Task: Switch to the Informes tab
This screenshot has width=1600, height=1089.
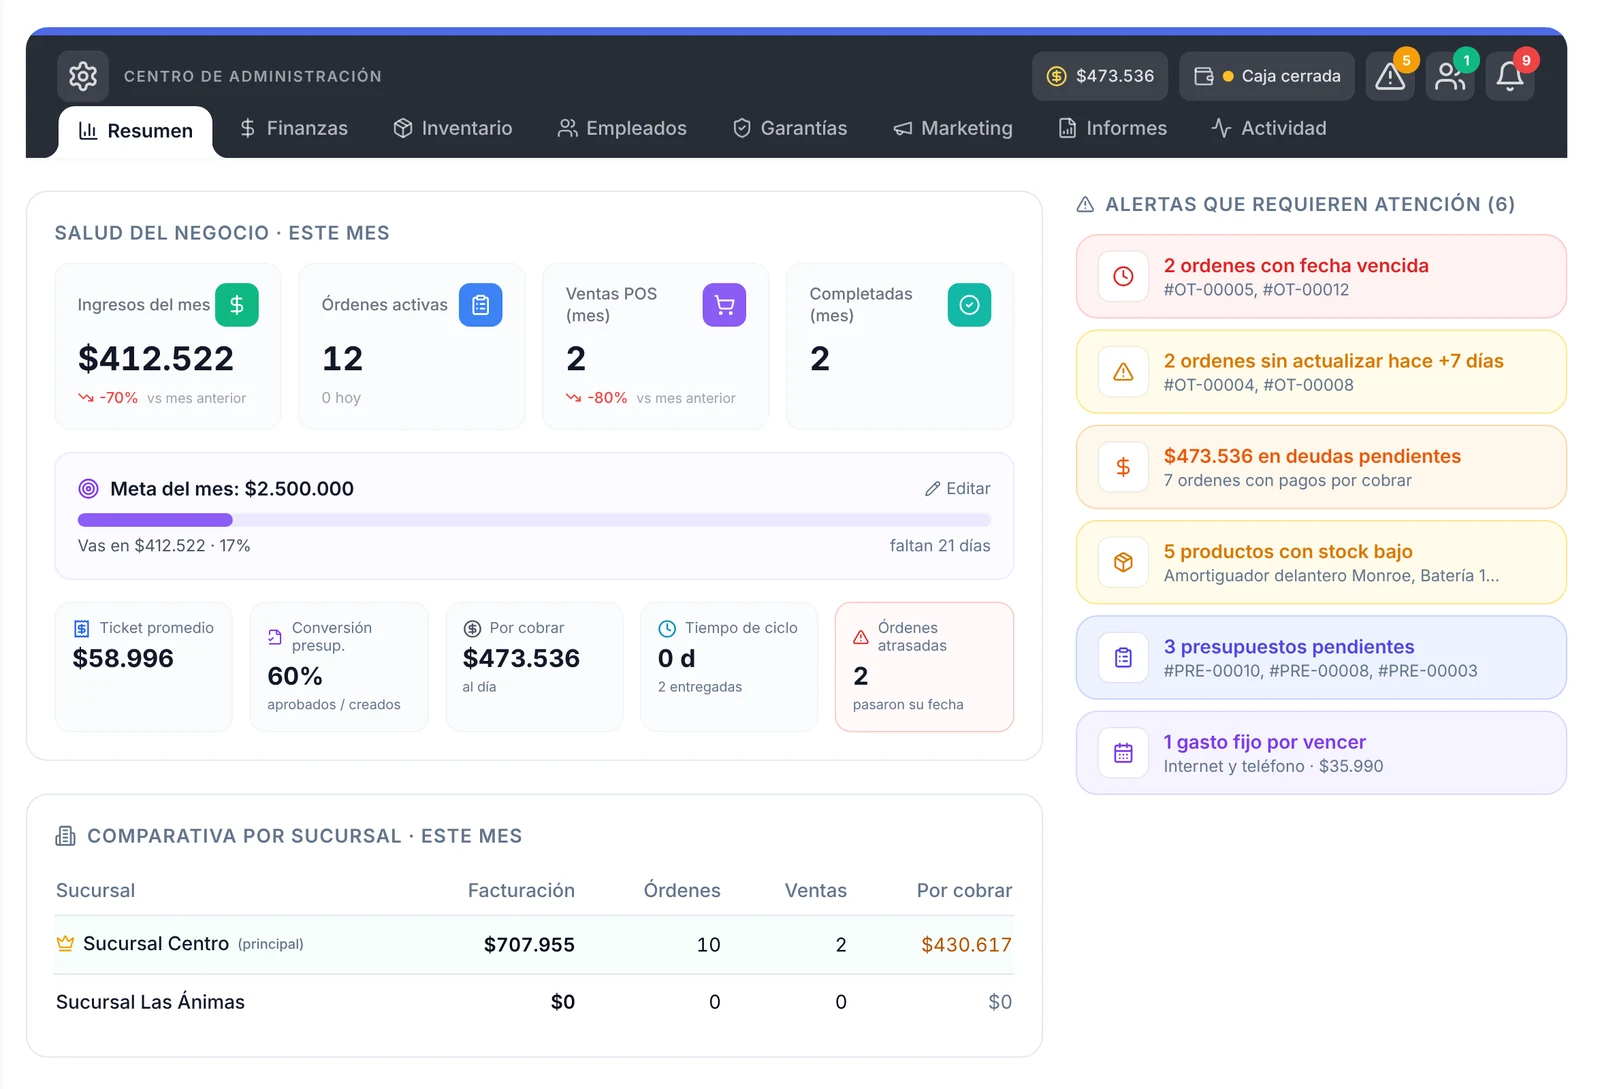Action: tap(1113, 128)
